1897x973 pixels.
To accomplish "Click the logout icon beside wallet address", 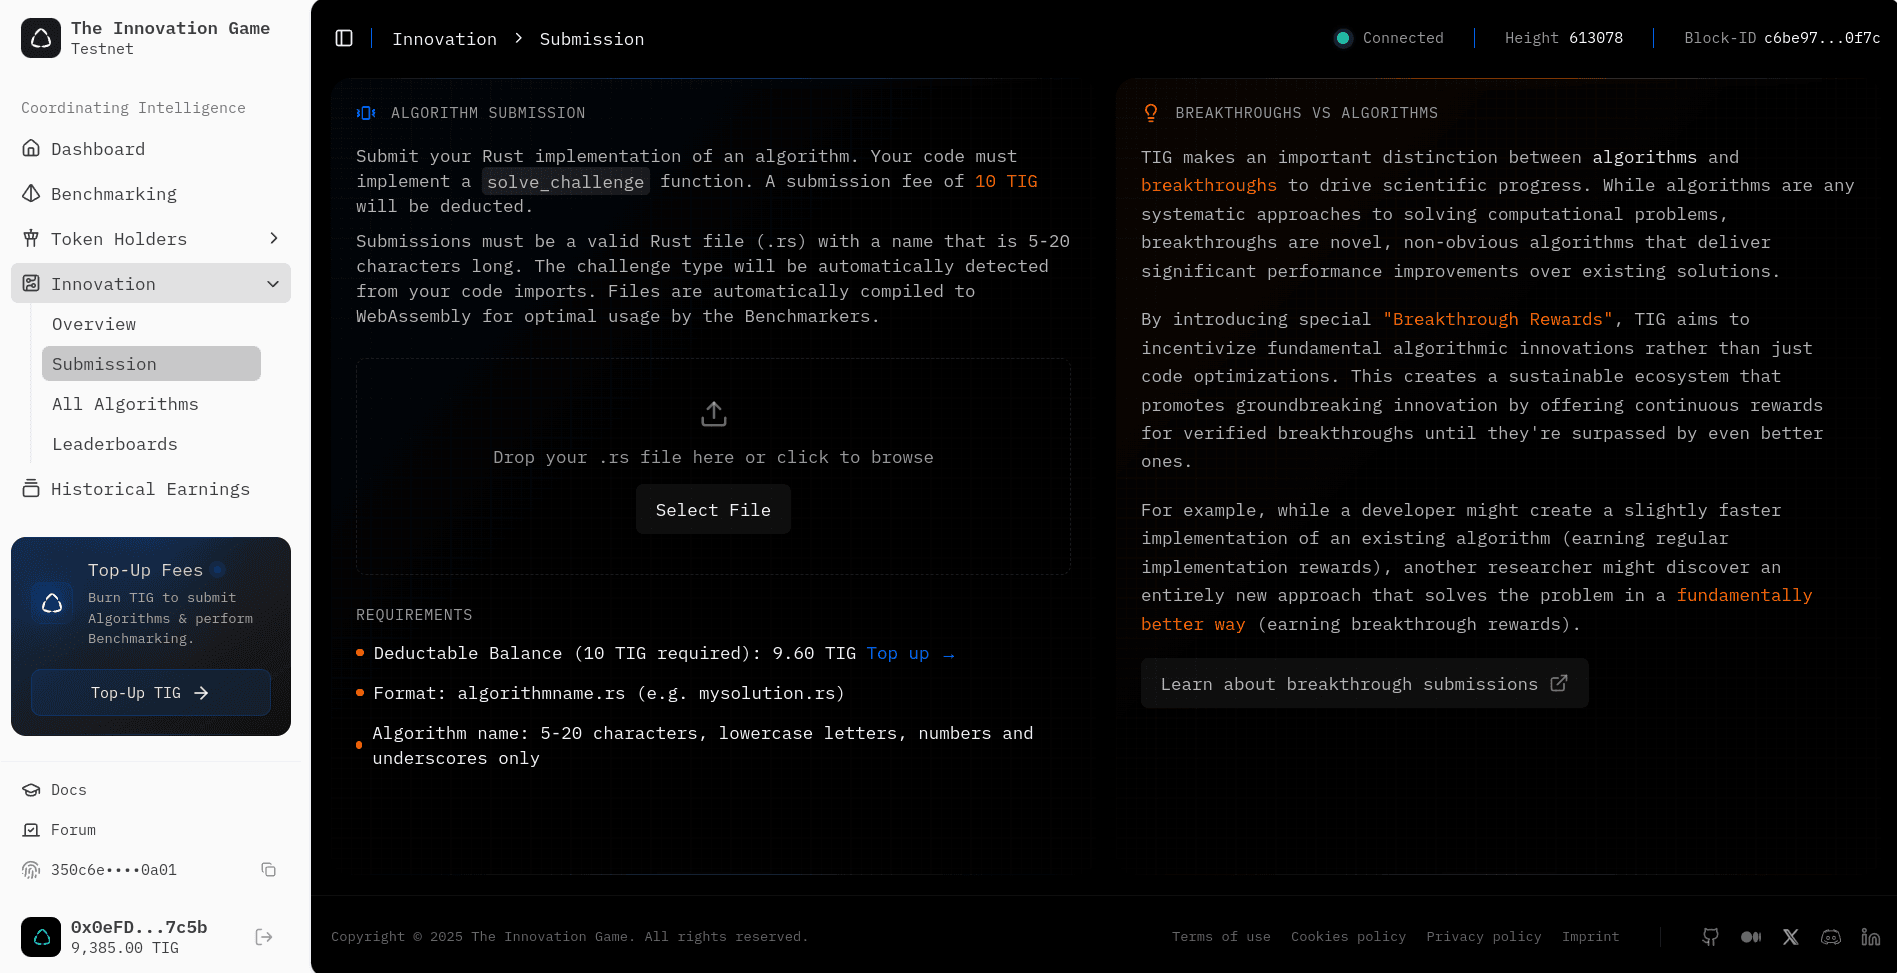I will pyautogui.click(x=264, y=937).
